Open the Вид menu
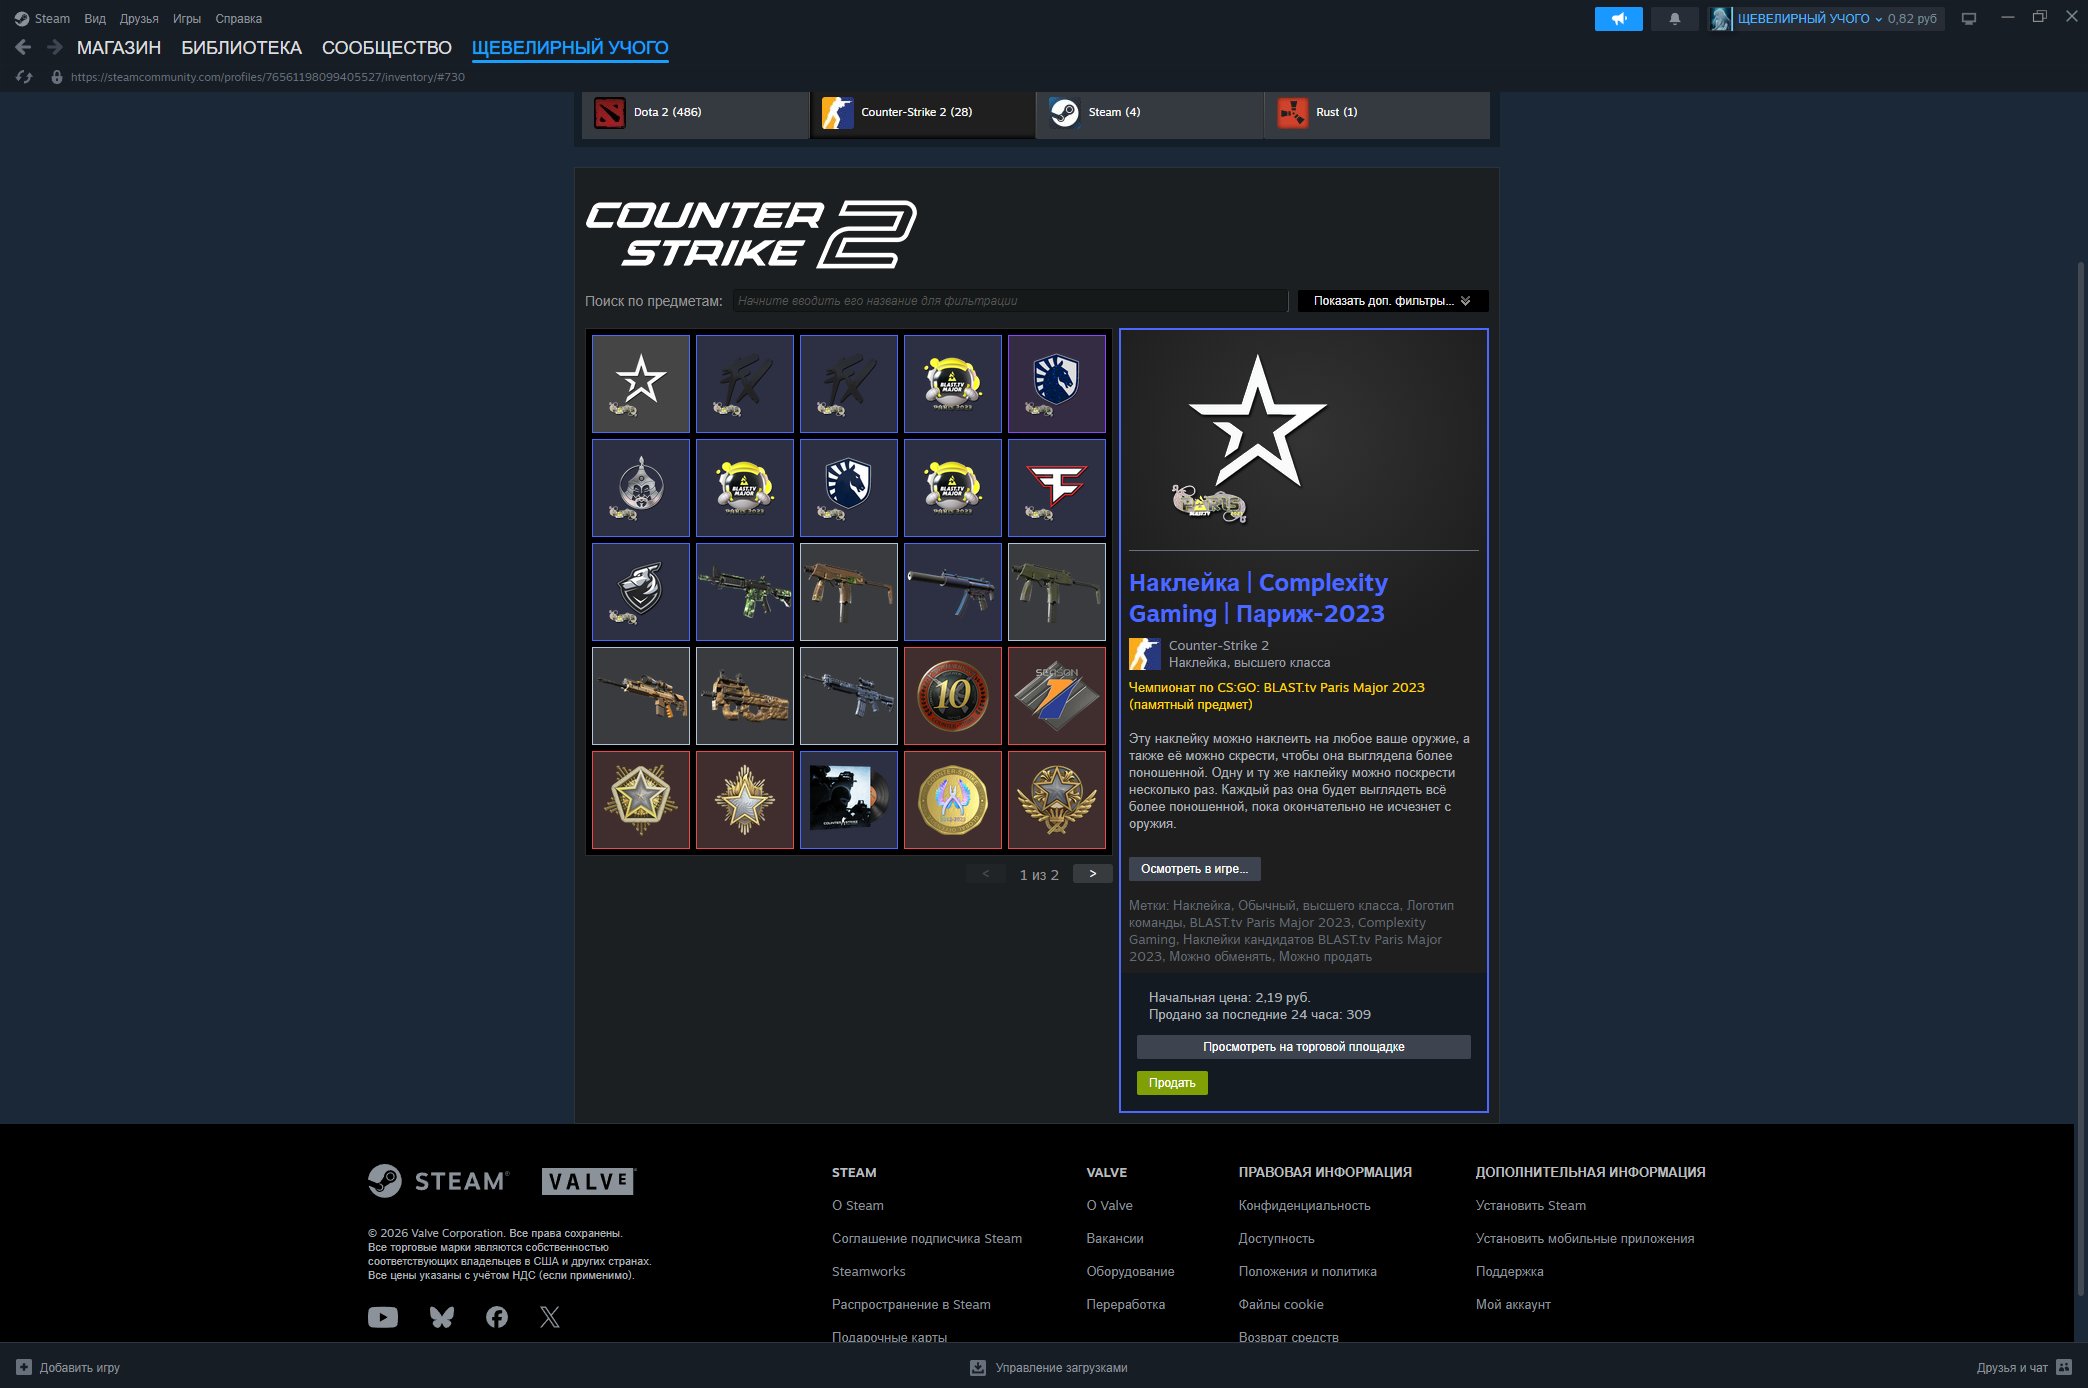The width and height of the screenshot is (2088, 1388). click(x=95, y=18)
